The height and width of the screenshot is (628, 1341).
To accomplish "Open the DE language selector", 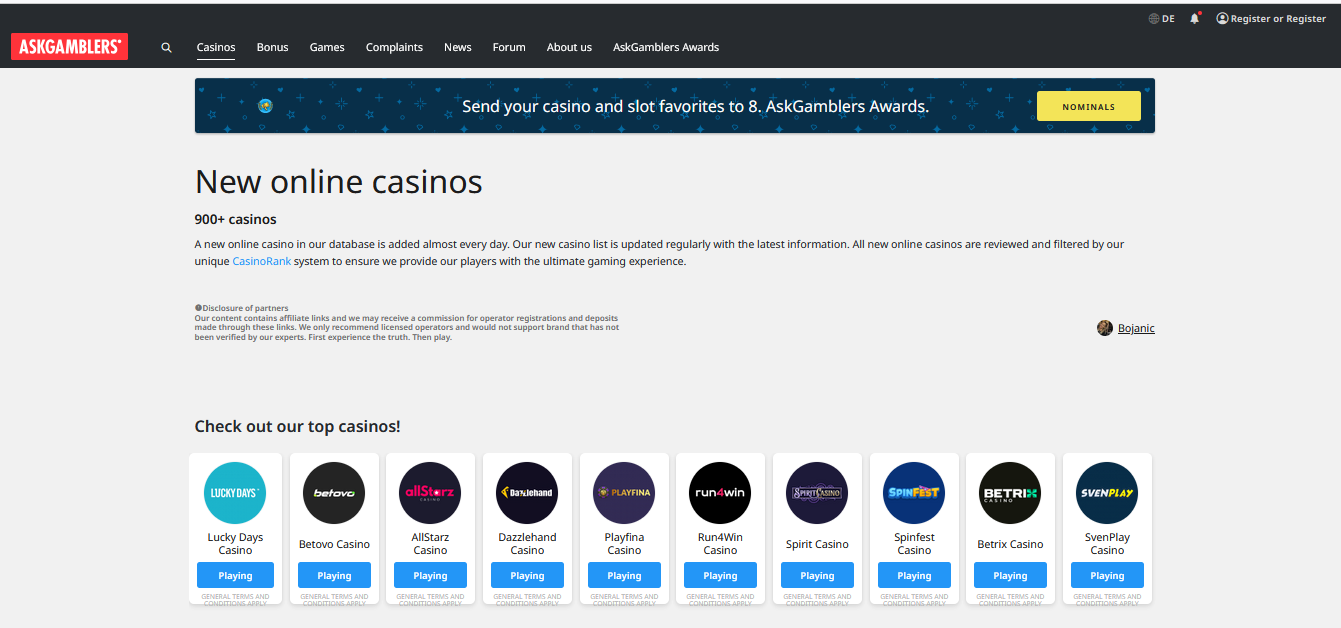I will pos(1162,18).
